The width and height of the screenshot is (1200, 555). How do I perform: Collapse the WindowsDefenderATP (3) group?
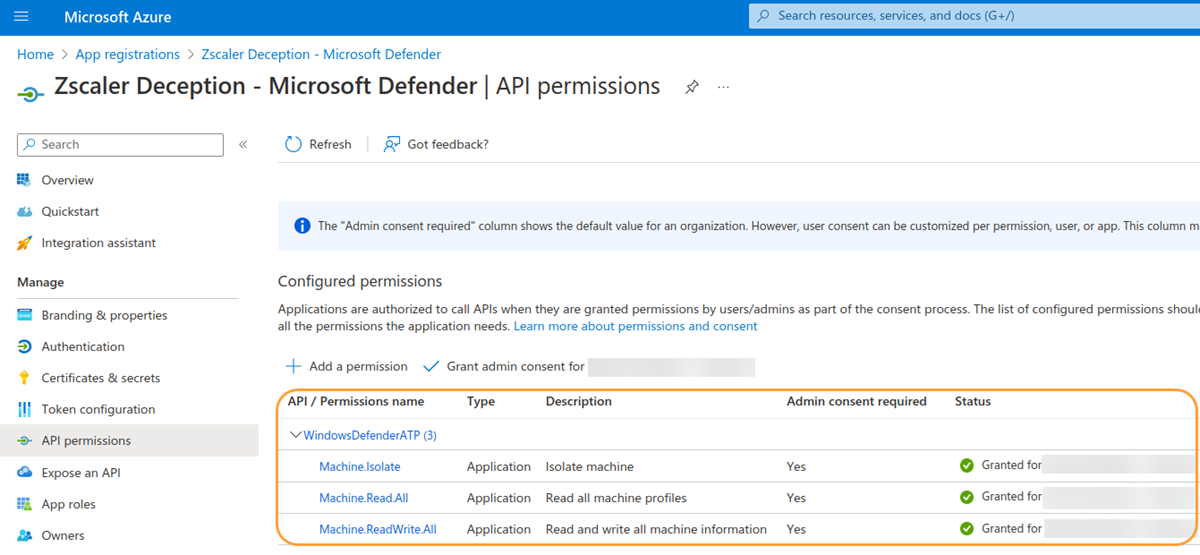295,435
